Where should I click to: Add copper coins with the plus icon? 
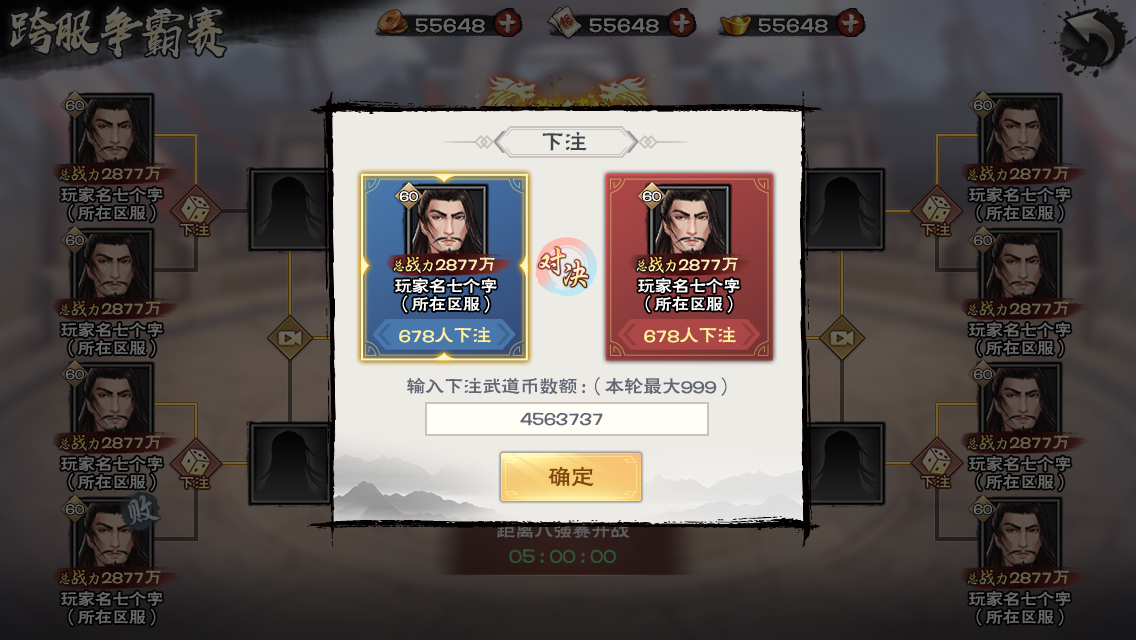(x=507, y=24)
